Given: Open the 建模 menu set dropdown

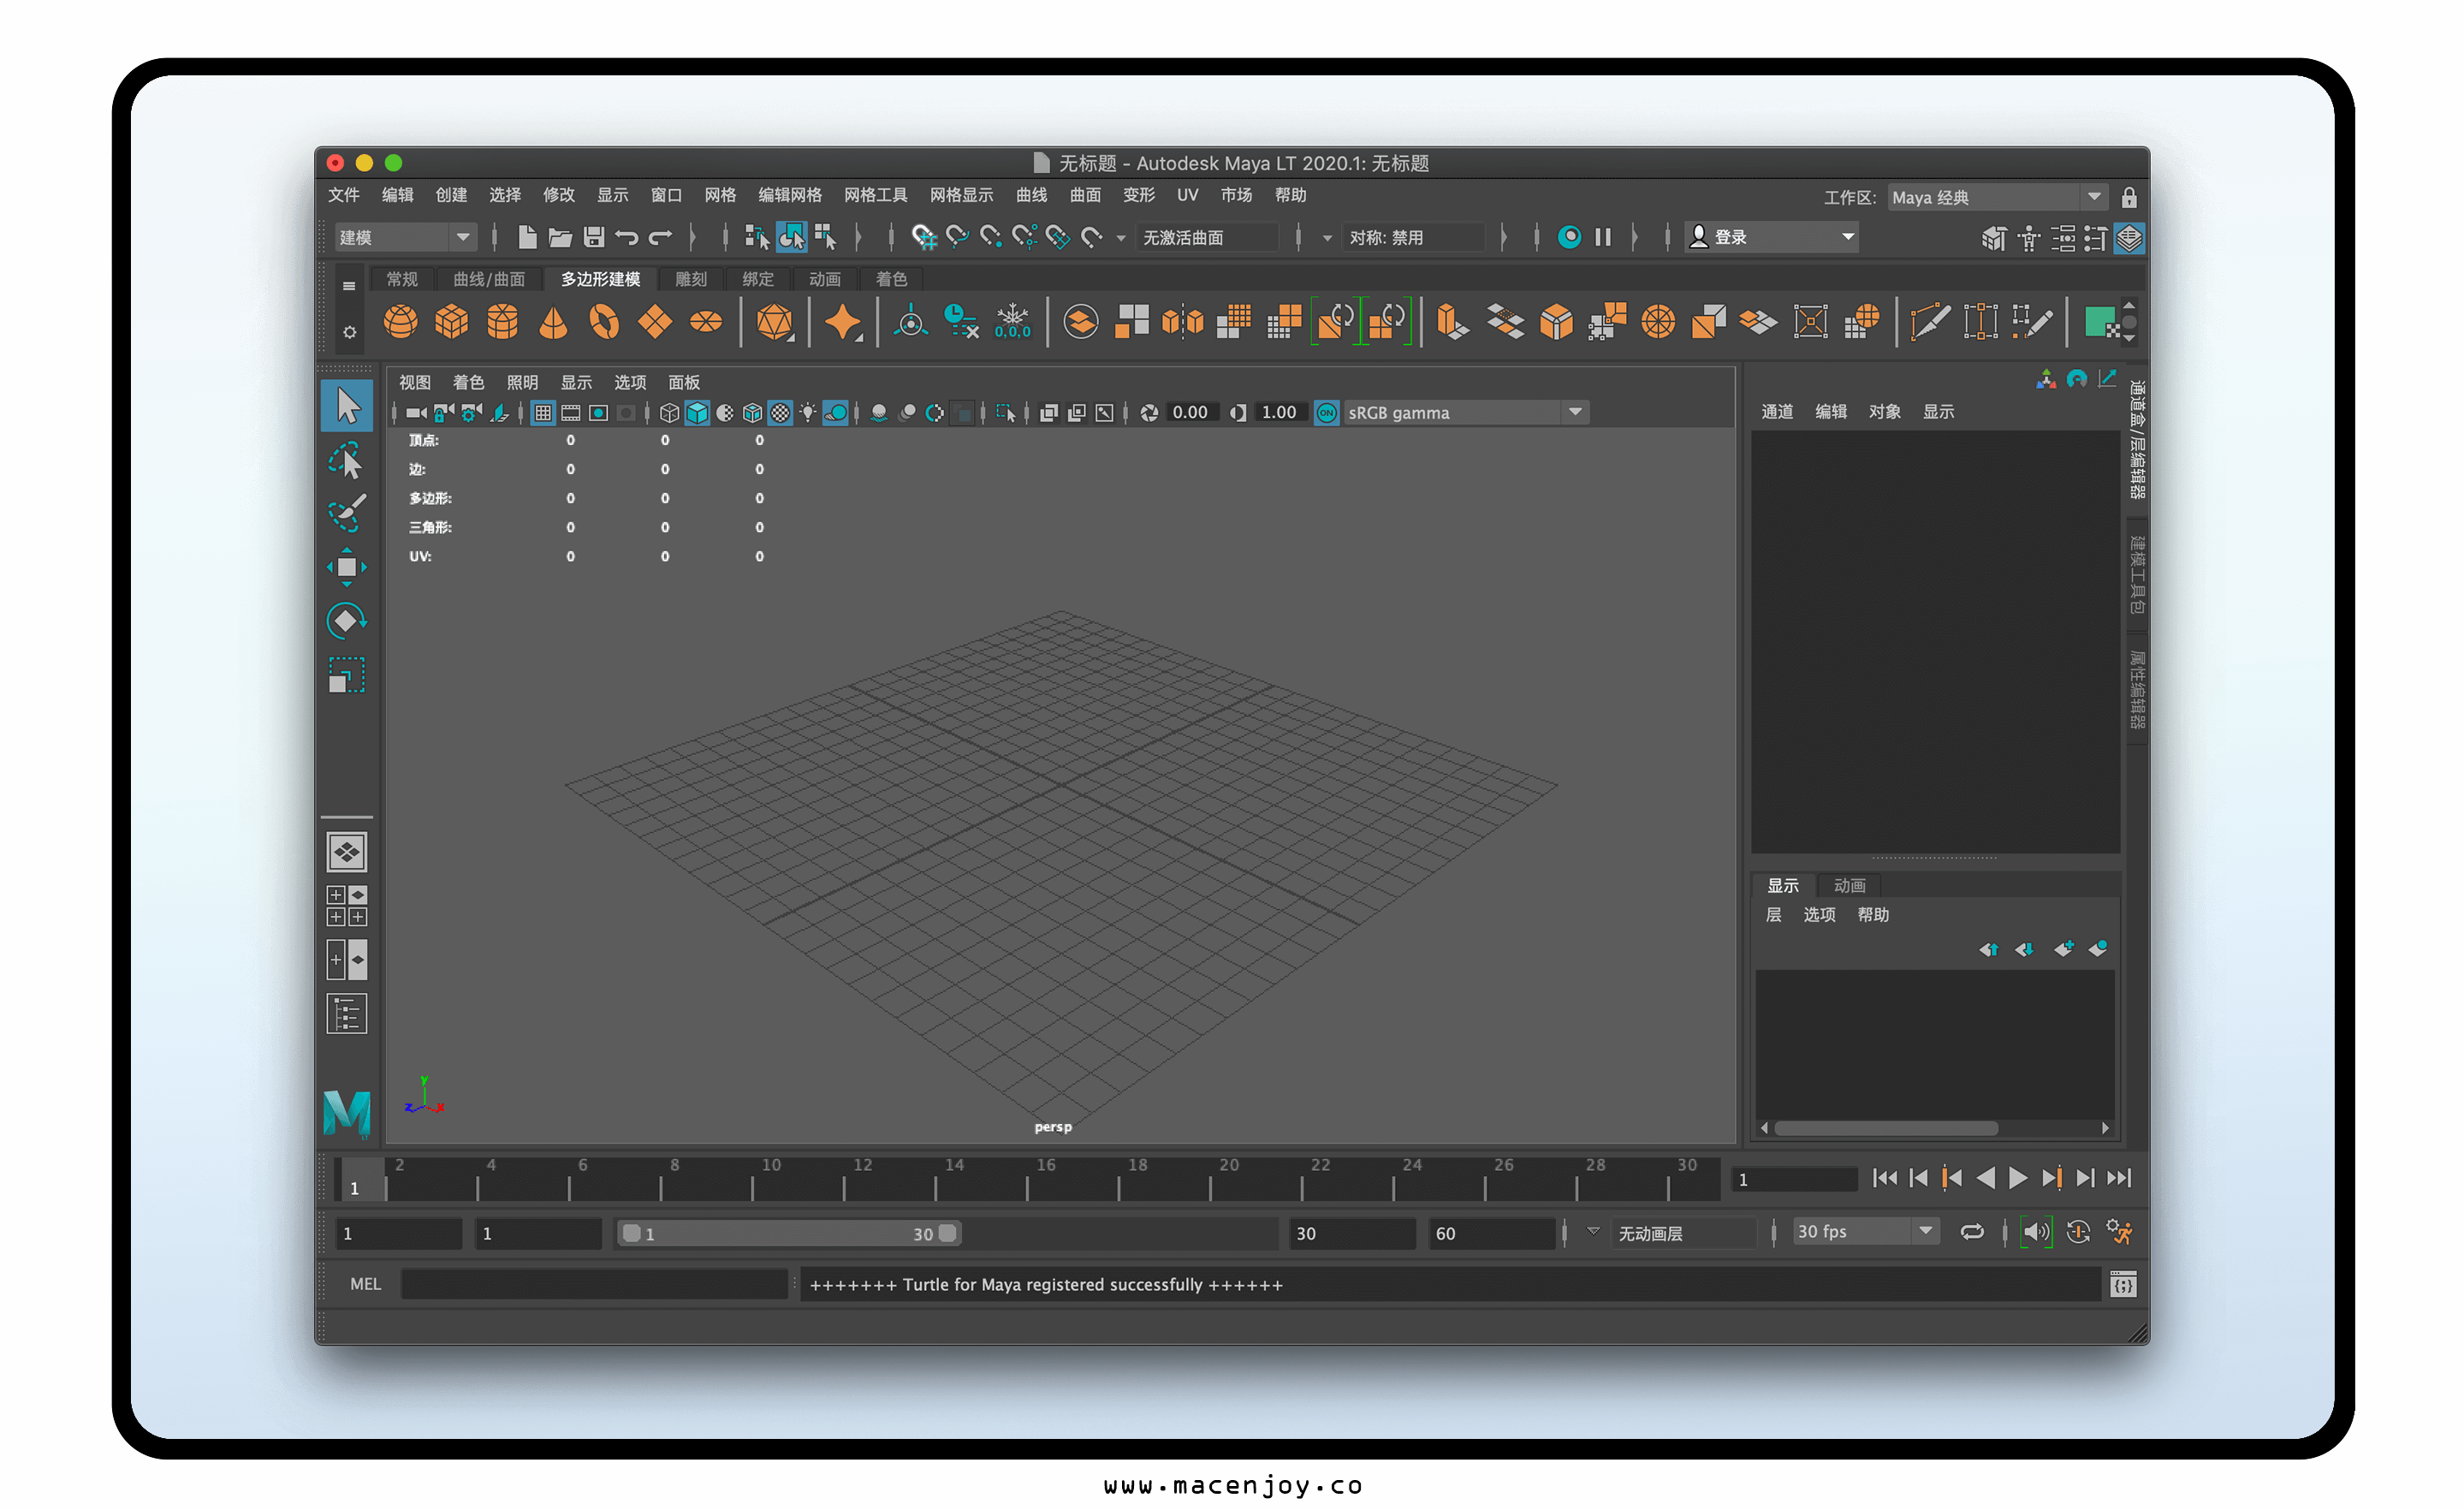Looking at the screenshot, I should pyautogui.click(x=404, y=237).
